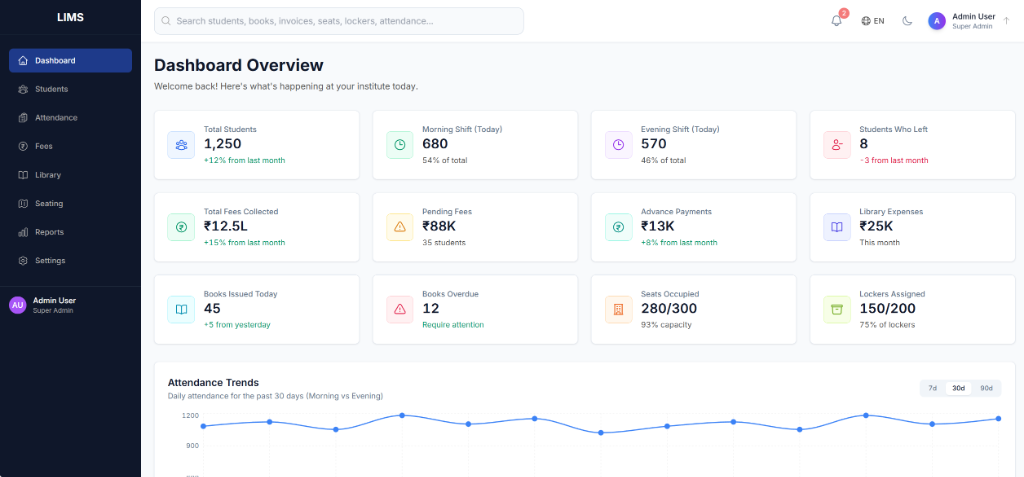Click the Library Expenses book icon
1024x477 pixels.
tap(837, 227)
